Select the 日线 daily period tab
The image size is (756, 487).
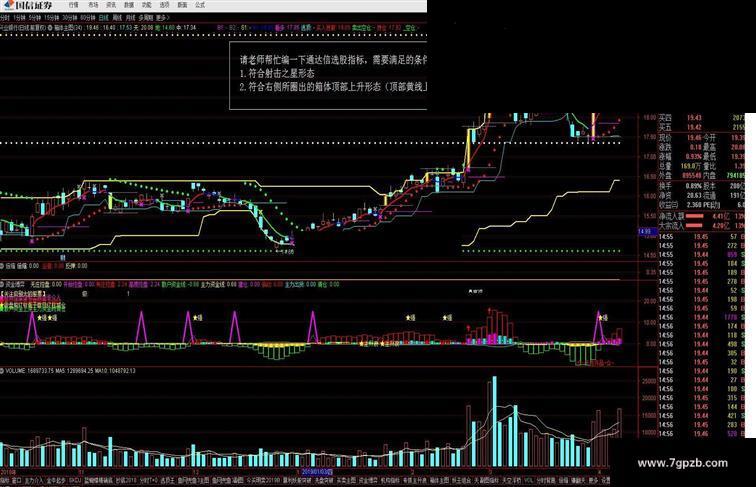[104, 17]
